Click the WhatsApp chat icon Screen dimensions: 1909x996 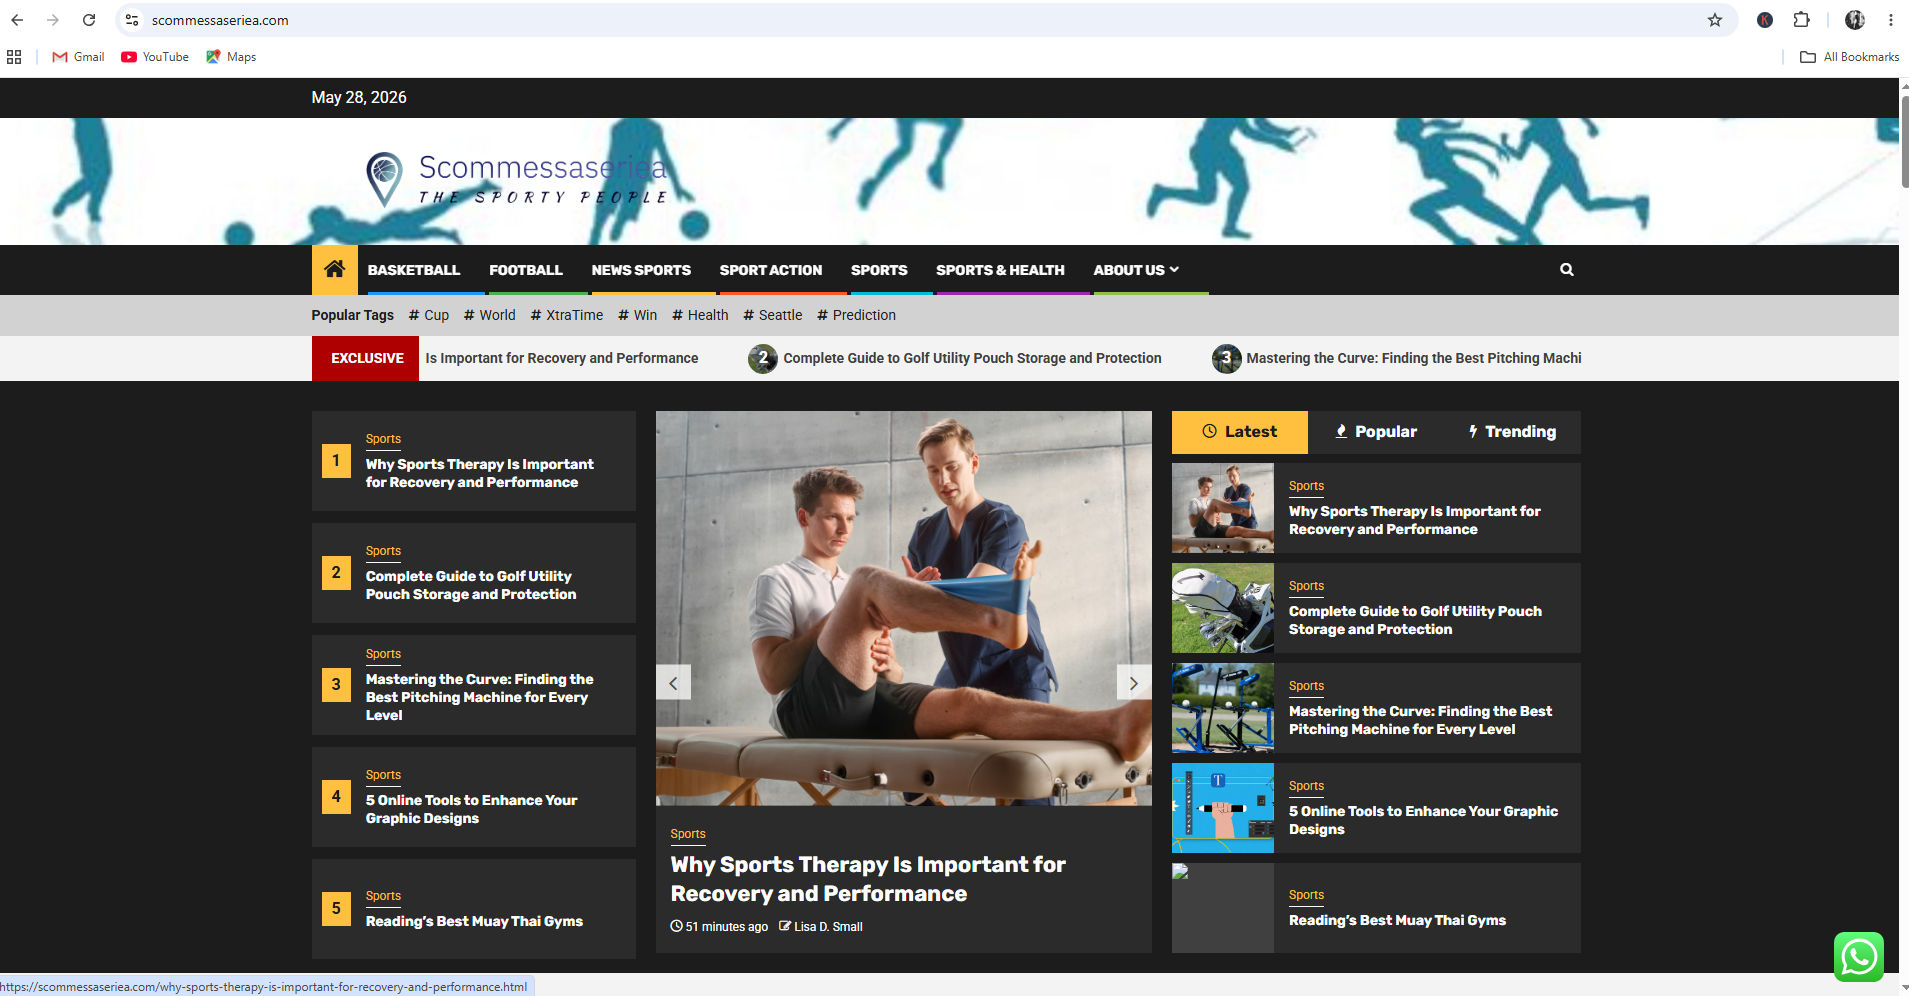[x=1858, y=956]
